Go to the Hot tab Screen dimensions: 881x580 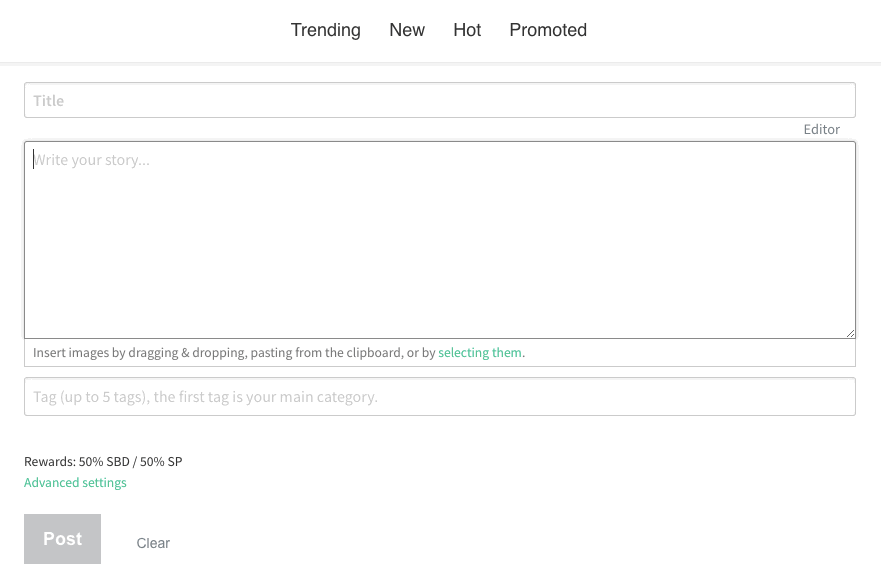[x=467, y=30]
